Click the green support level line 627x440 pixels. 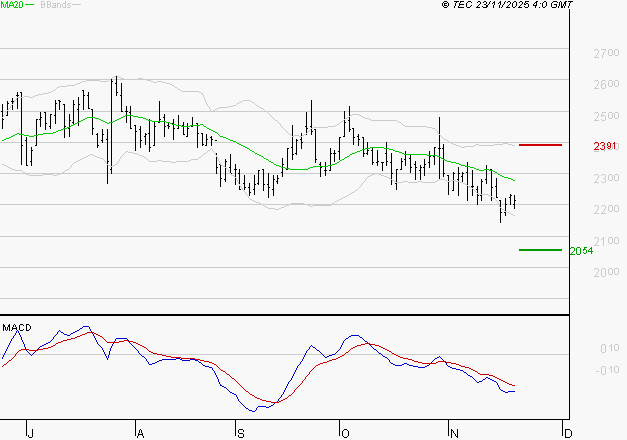point(540,250)
